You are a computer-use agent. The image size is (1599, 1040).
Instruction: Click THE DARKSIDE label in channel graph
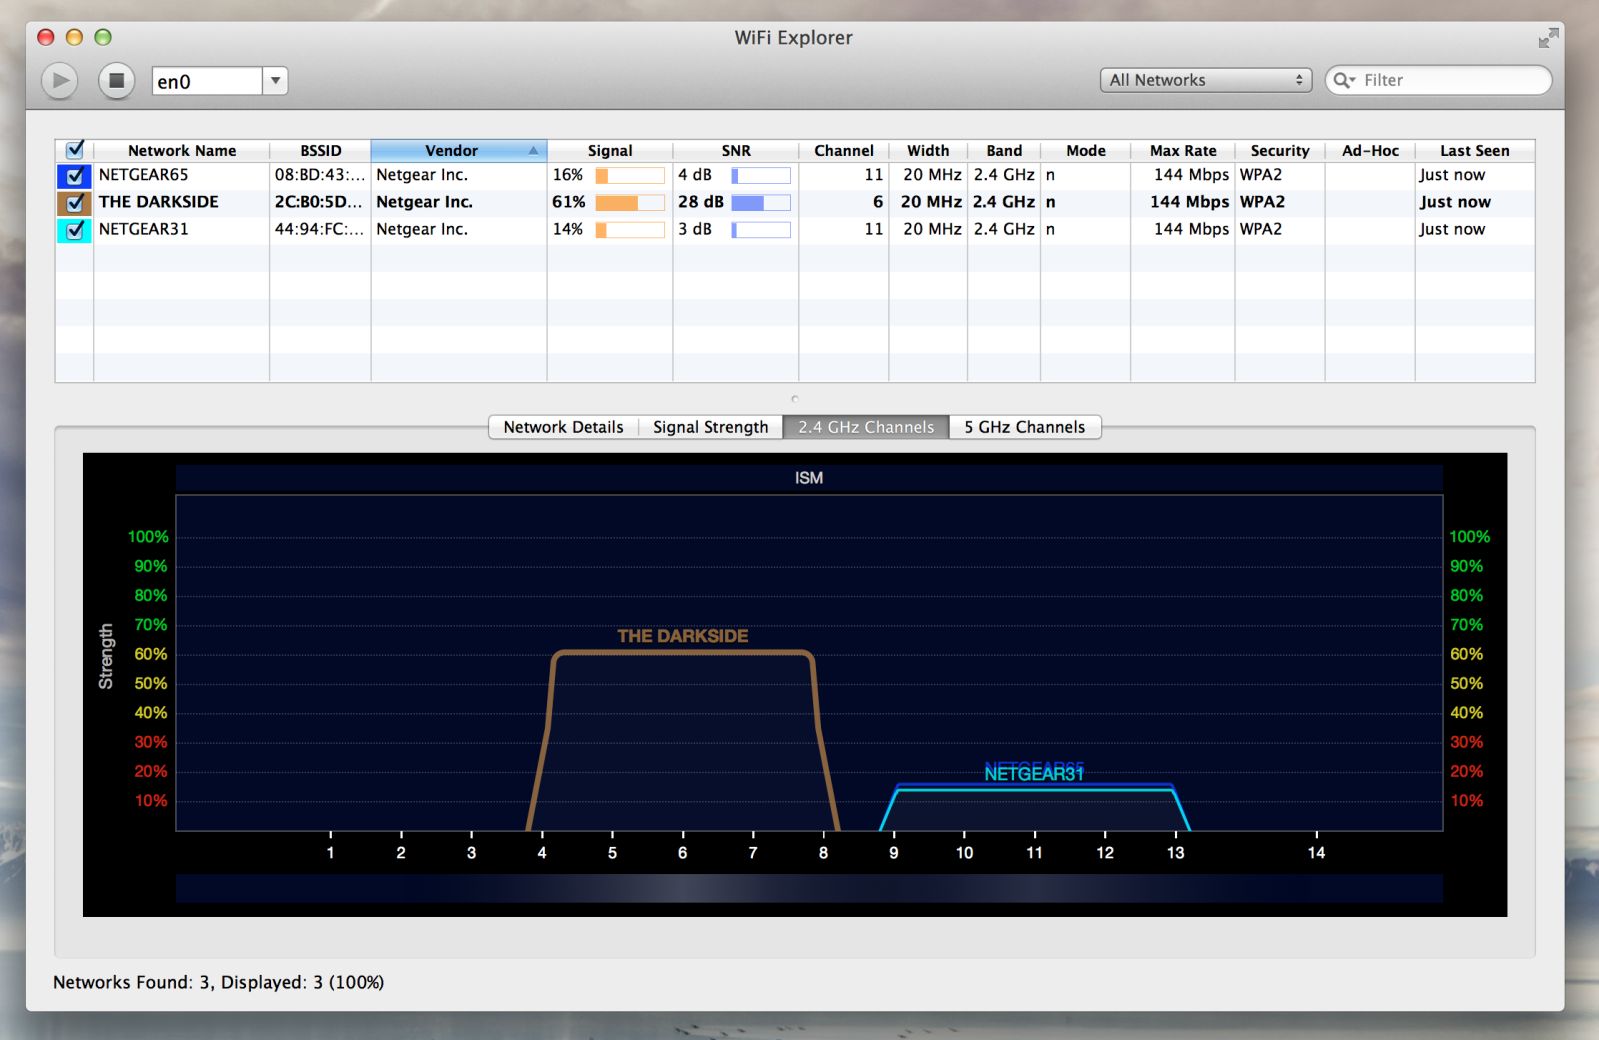click(x=682, y=636)
